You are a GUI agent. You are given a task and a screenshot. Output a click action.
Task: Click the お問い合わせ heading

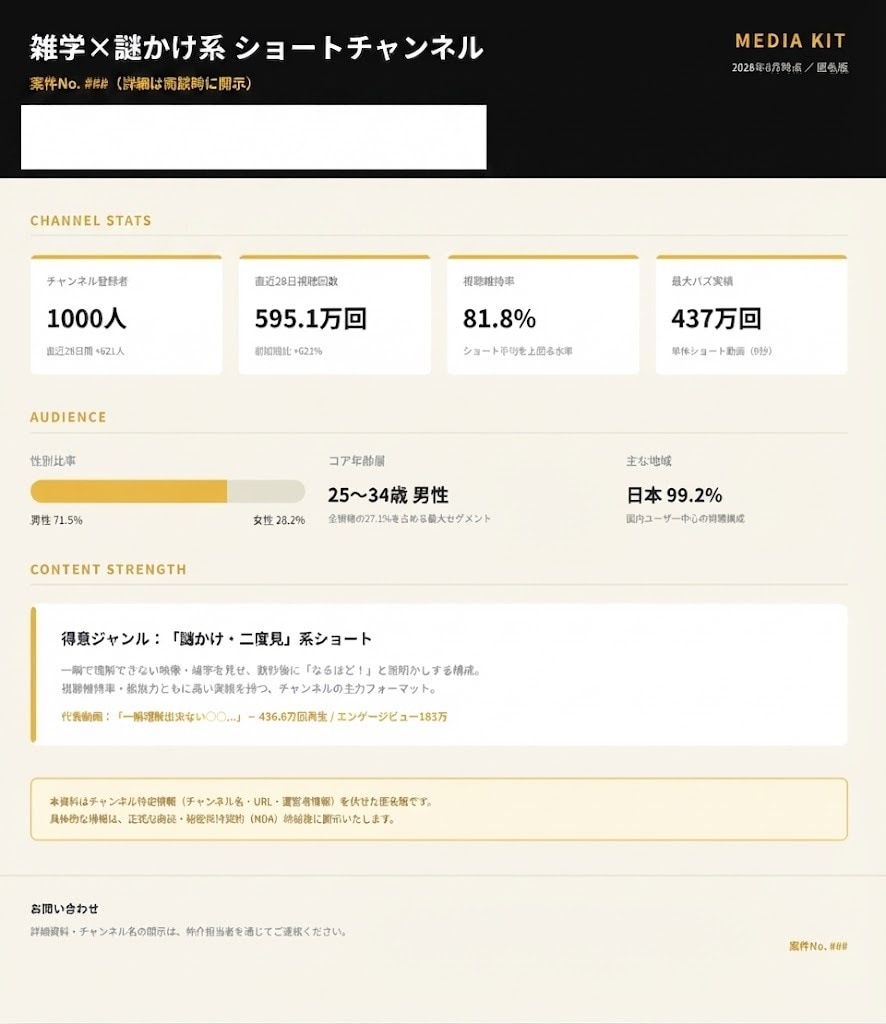(64, 908)
